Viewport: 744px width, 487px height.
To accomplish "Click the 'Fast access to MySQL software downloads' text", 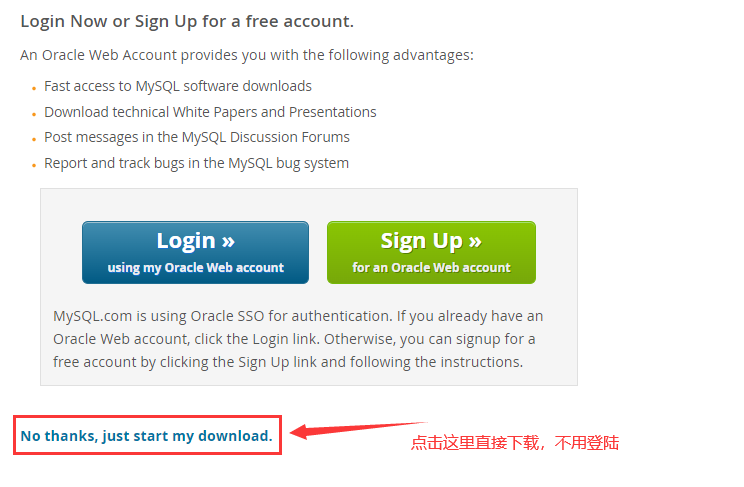I will coord(178,86).
